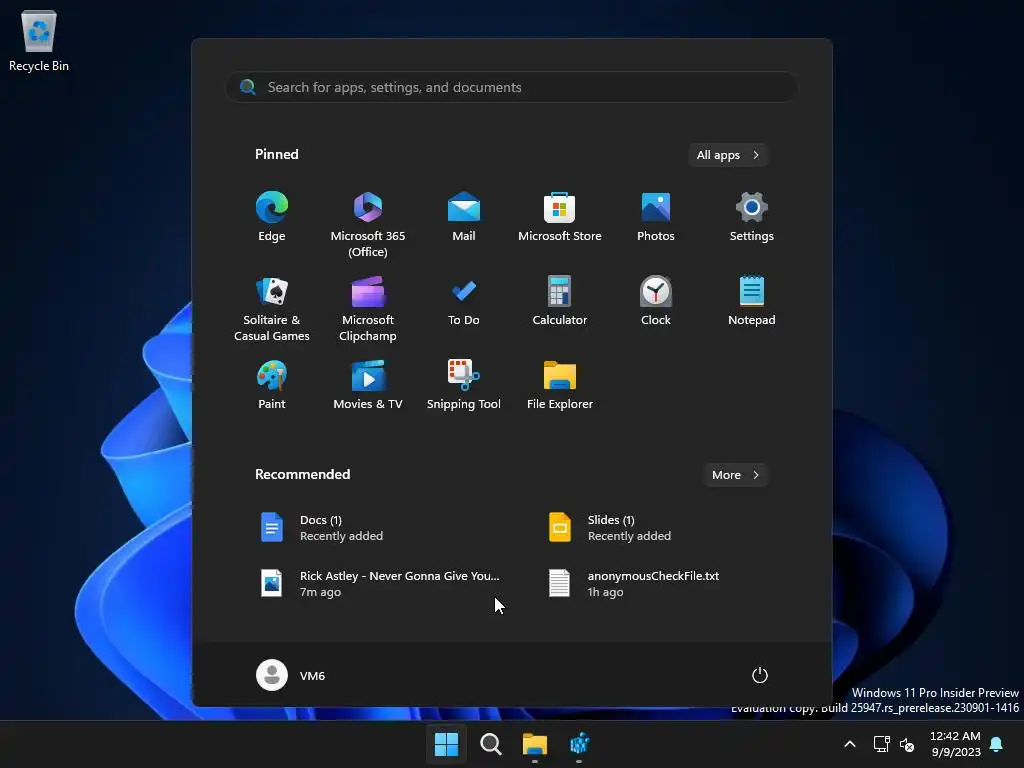Open the Edge browser from pinned apps
The image size is (1024, 768).
click(272, 217)
